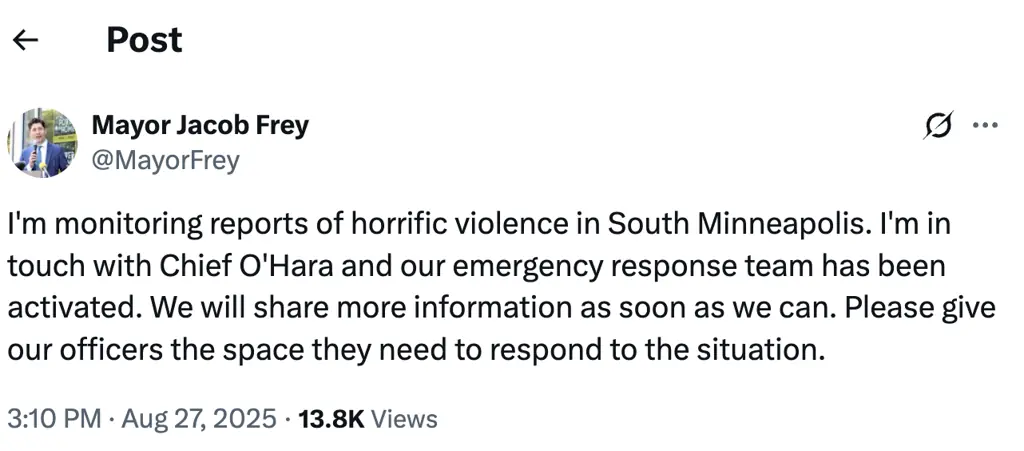Open the Mayor Jacob Frey display name link
This screenshot has width=1024, height=451.
coord(200,126)
